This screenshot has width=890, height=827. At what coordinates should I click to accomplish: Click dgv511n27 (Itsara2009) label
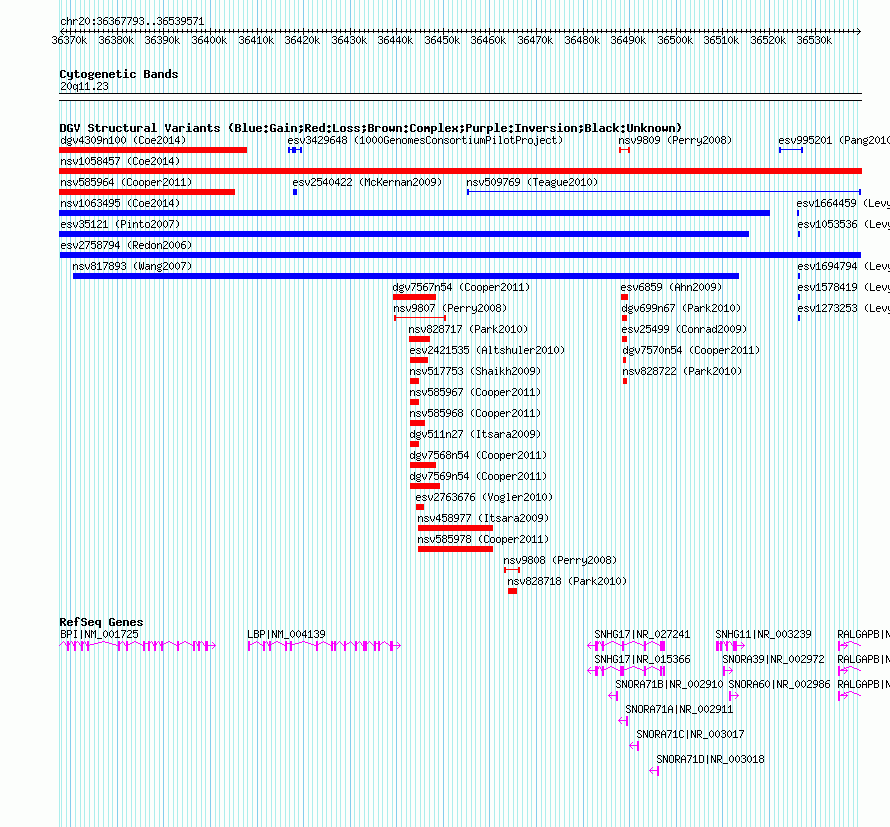[x=475, y=434]
